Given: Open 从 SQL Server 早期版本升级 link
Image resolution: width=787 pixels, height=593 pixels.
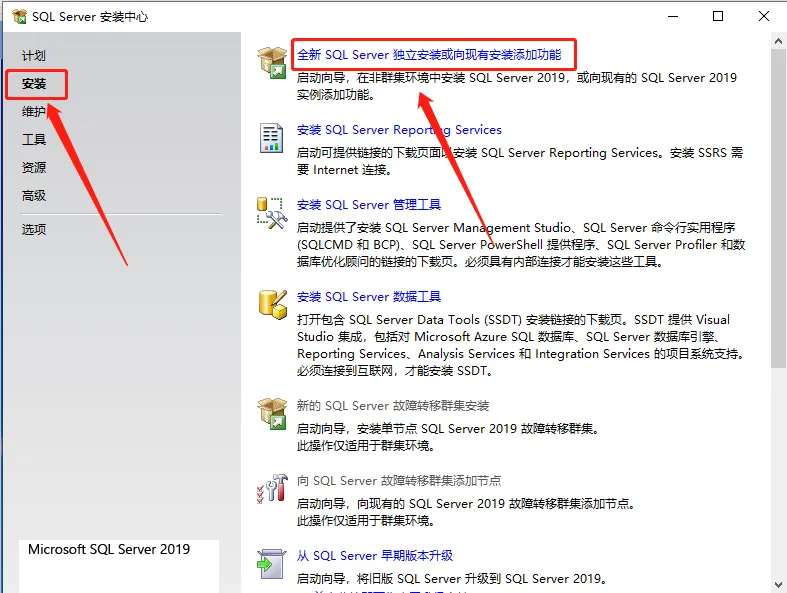Looking at the screenshot, I should (x=375, y=556).
